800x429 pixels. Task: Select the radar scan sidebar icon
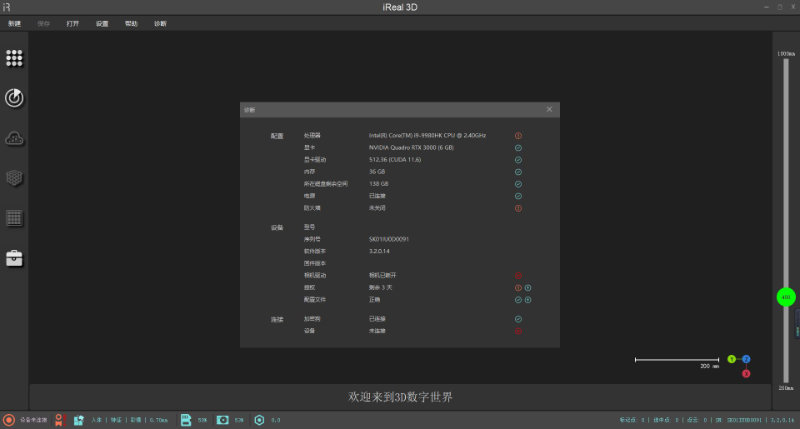click(14, 98)
